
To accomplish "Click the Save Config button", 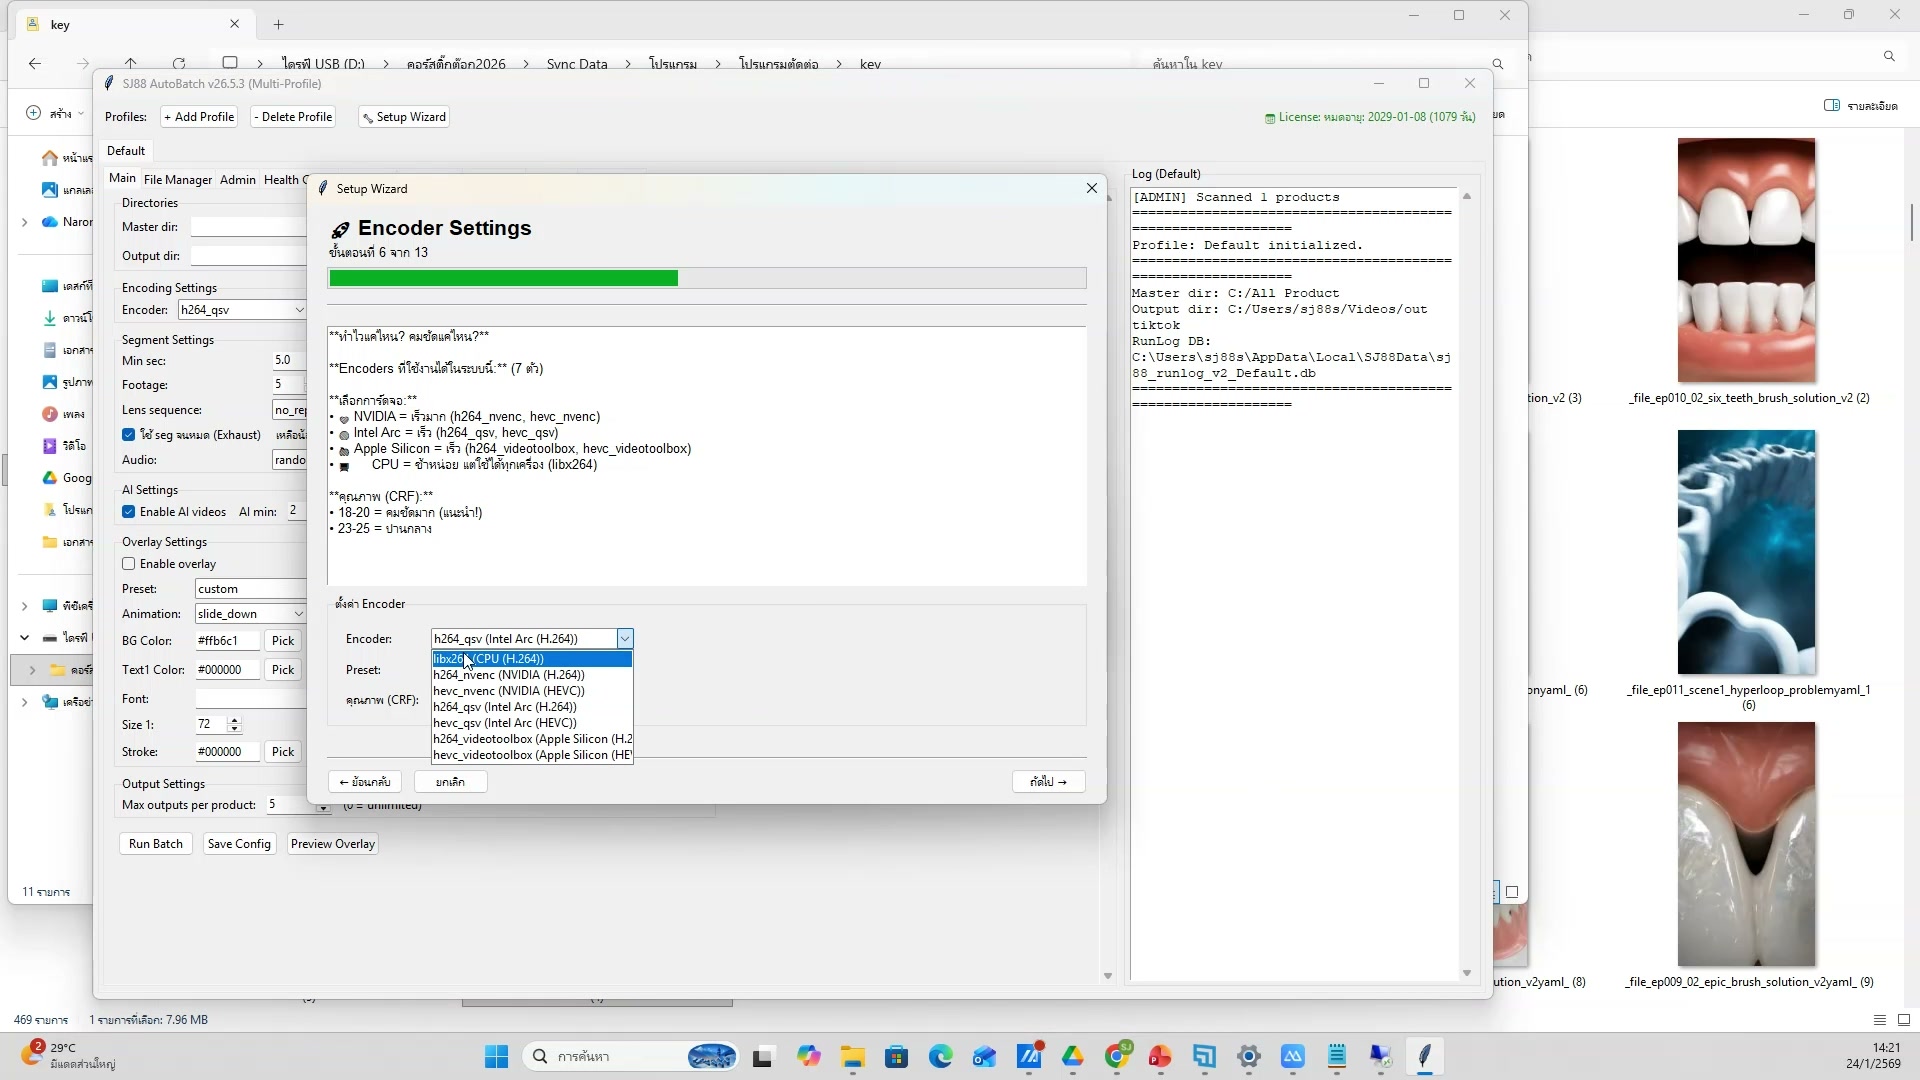I will pos(238,844).
